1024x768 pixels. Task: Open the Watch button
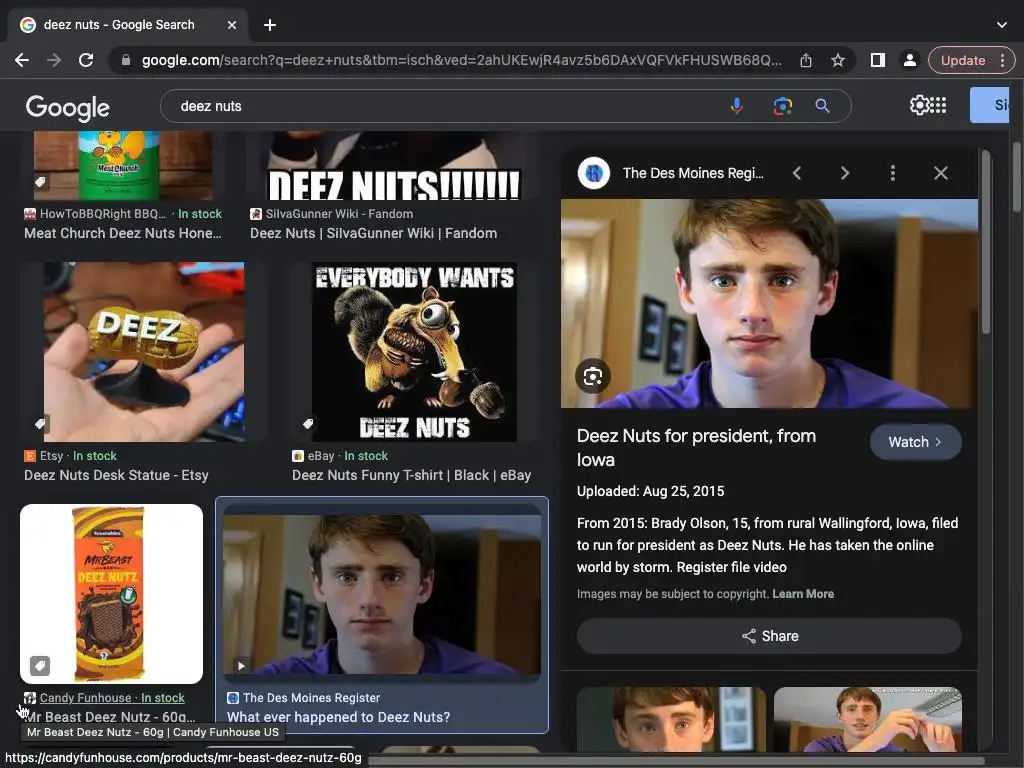click(916, 442)
